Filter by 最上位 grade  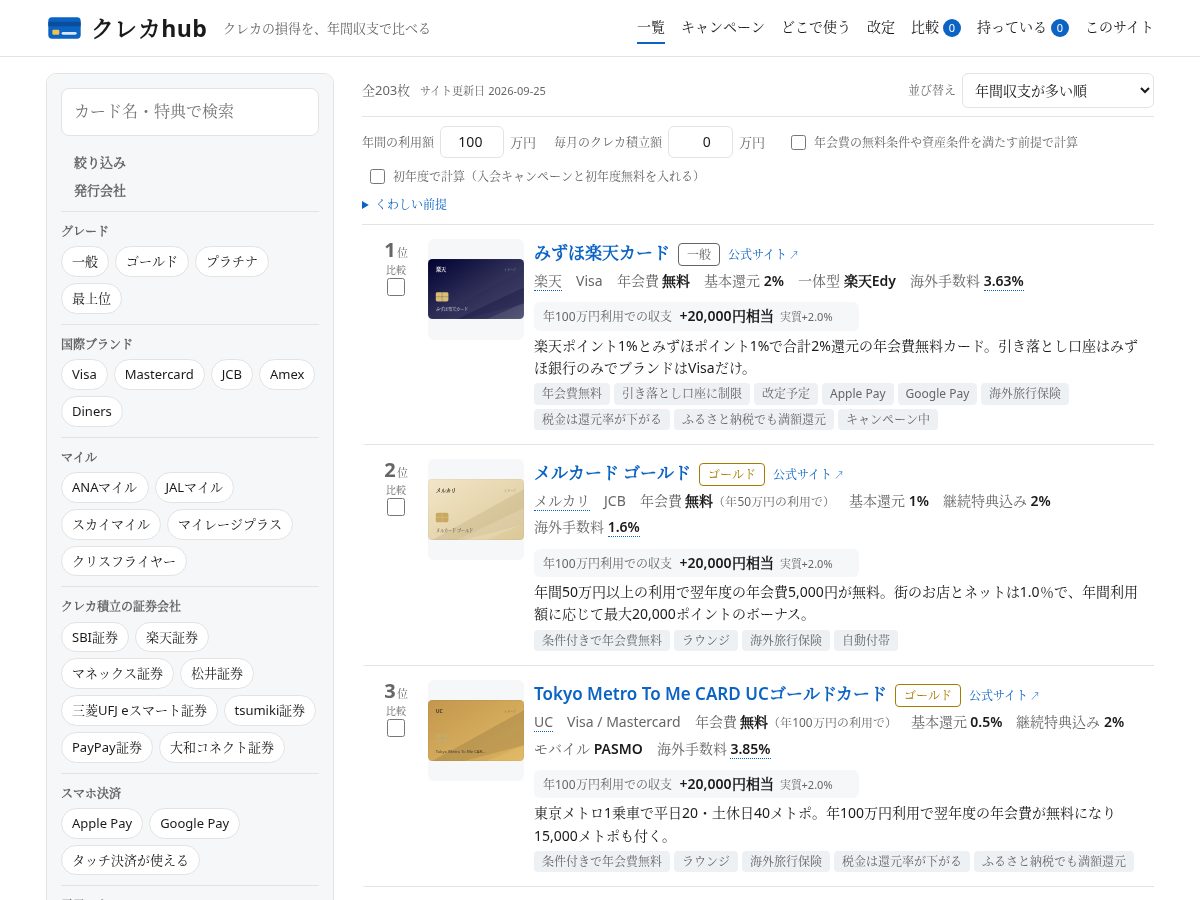pyautogui.click(x=92, y=298)
